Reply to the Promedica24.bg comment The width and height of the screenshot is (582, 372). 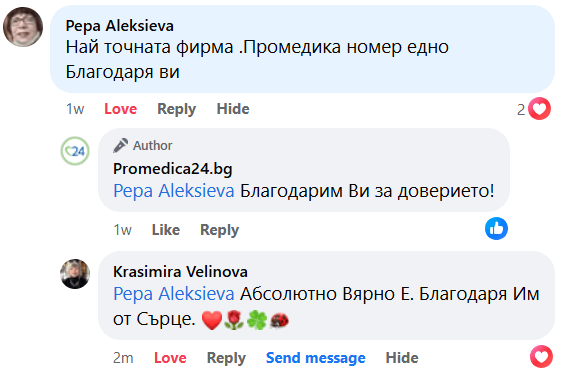pos(220,230)
